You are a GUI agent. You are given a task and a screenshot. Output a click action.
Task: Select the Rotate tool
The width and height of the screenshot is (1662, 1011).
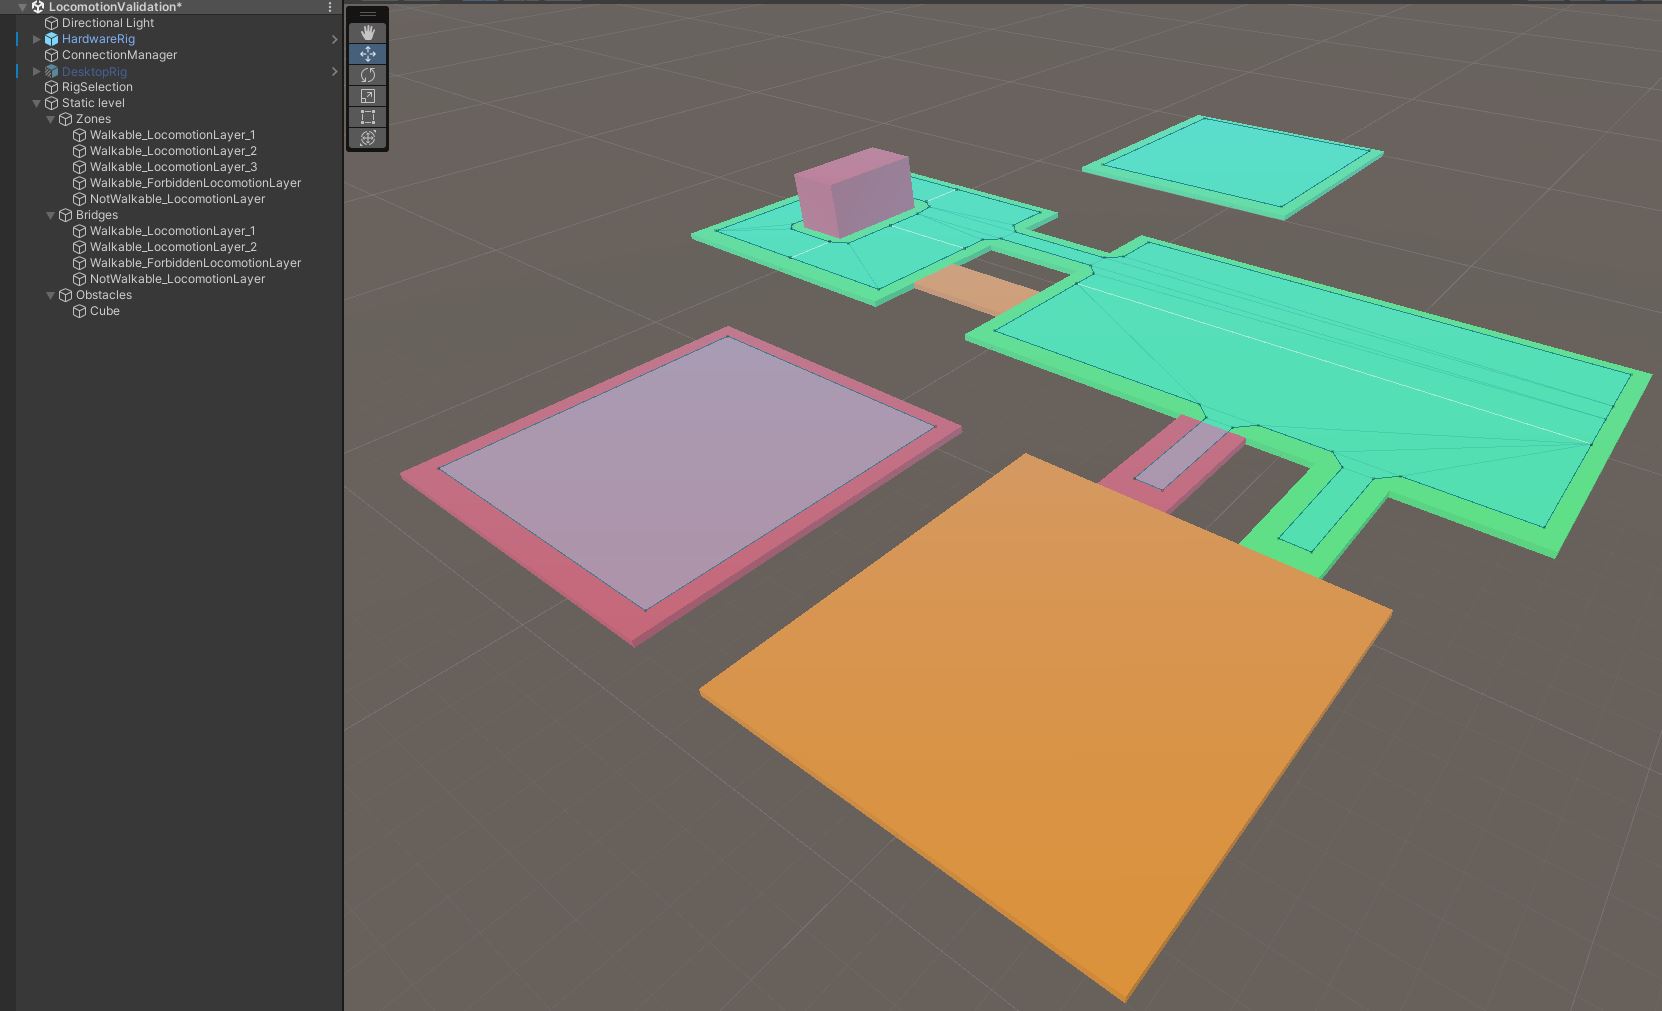click(368, 75)
